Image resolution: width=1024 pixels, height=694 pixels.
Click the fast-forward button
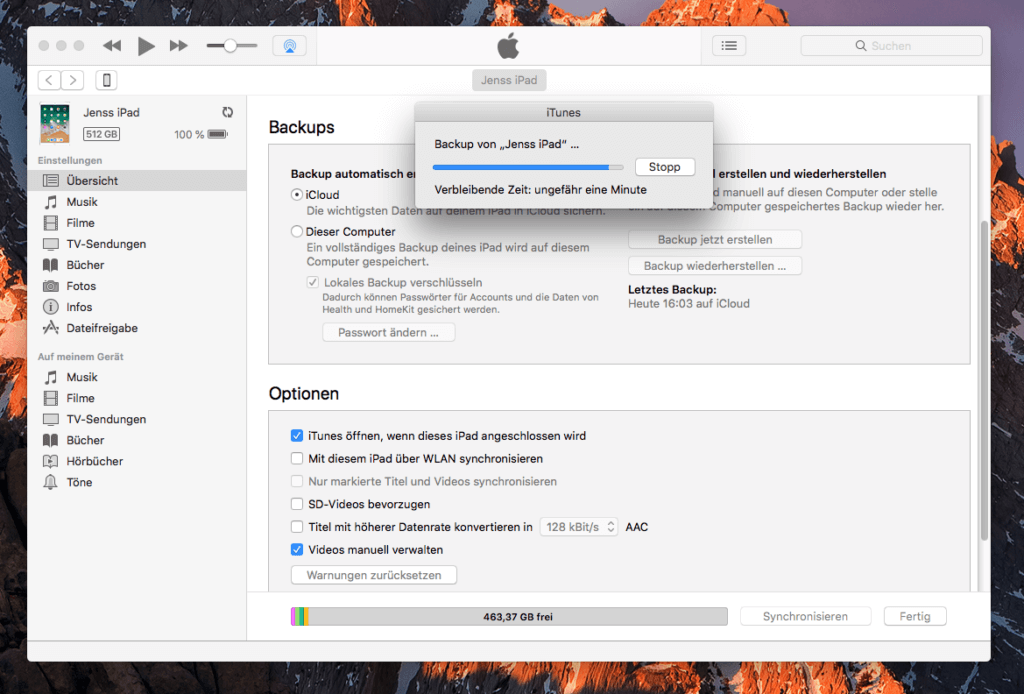pos(178,46)
